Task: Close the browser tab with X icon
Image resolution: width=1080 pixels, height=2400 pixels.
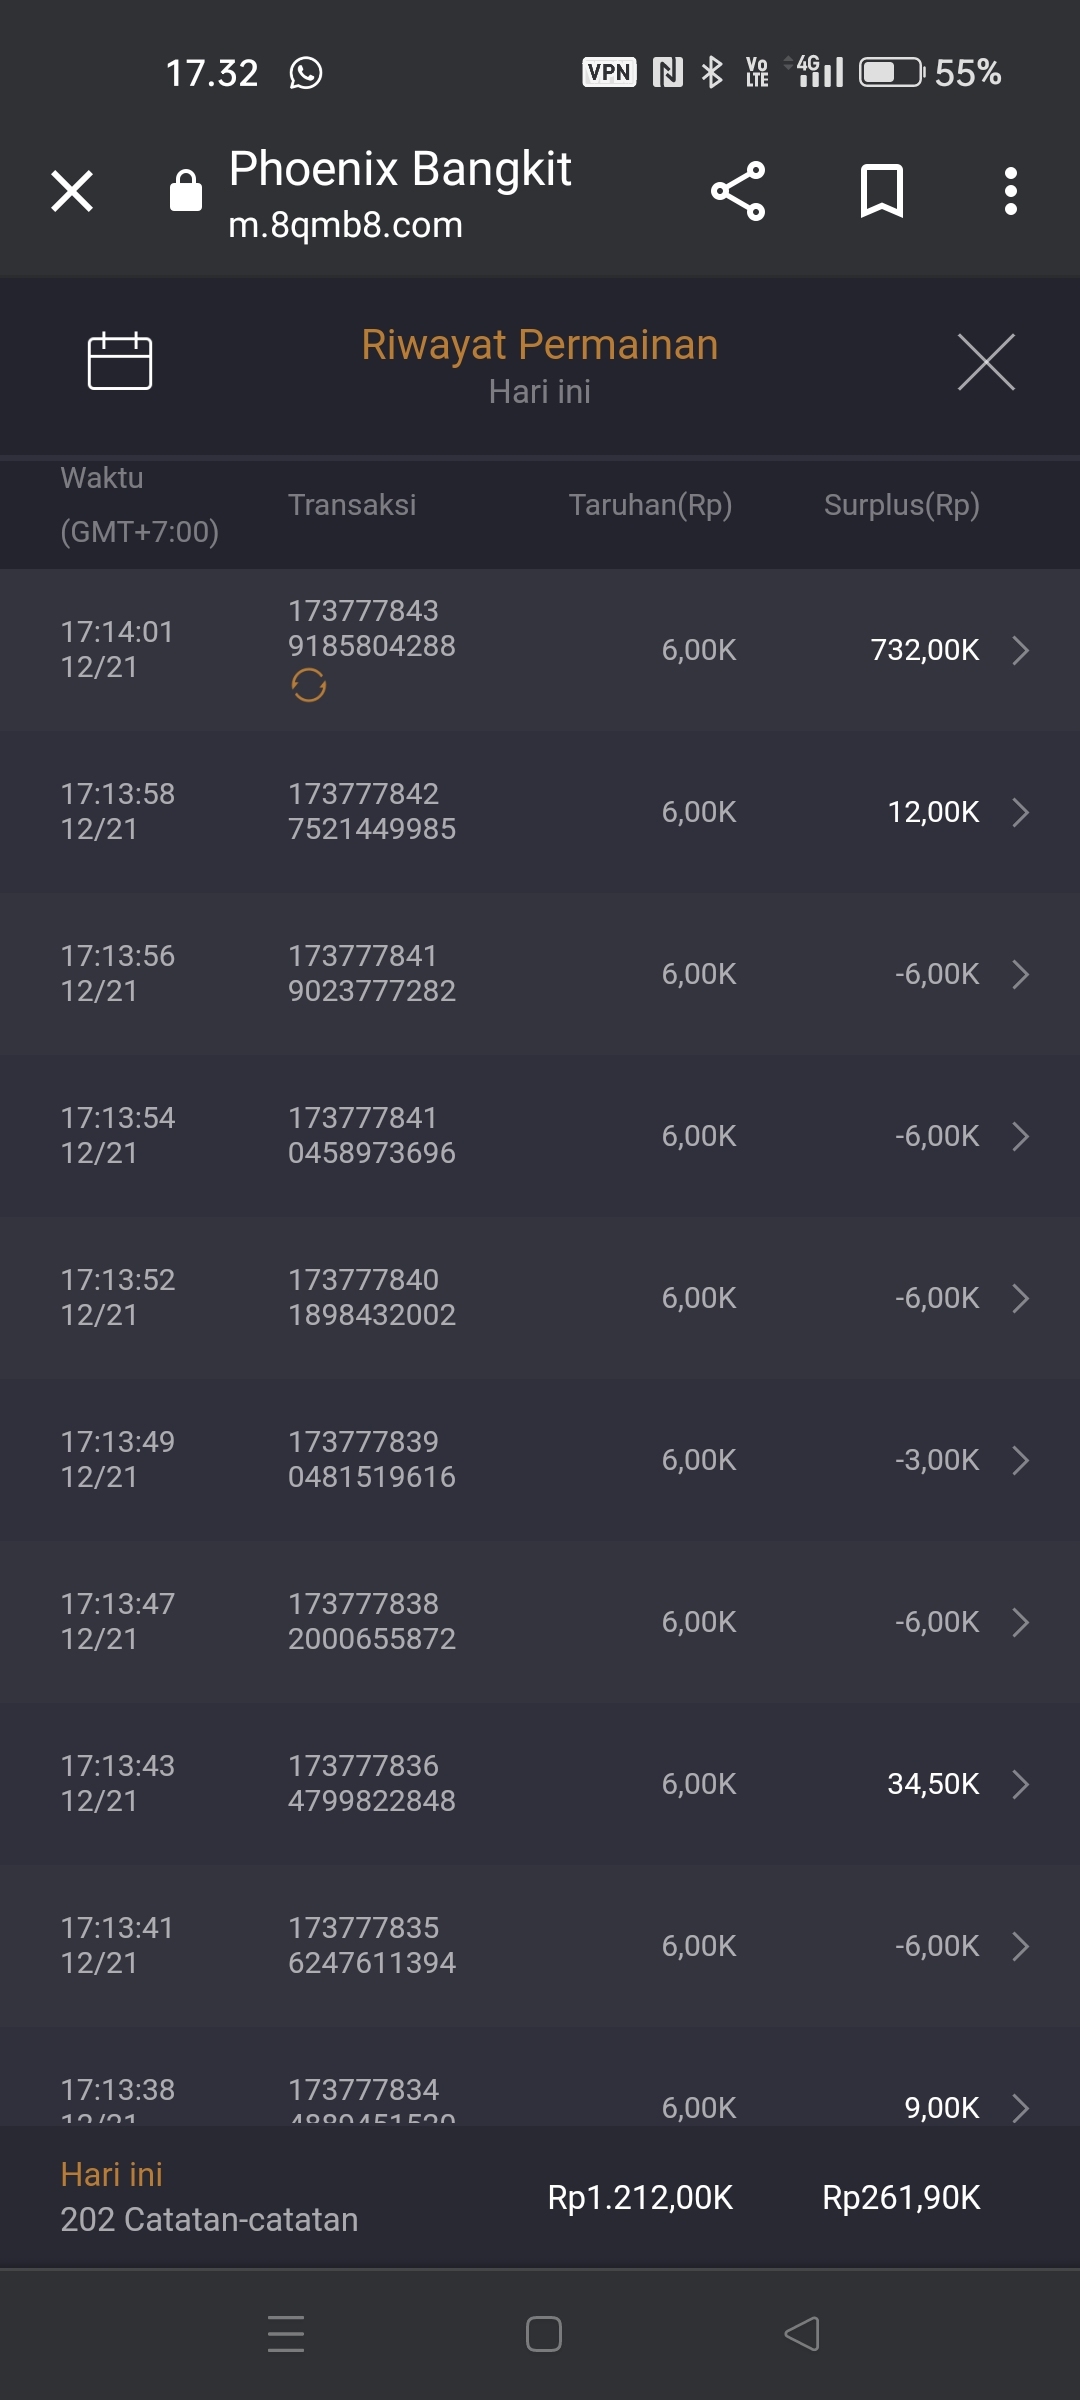Action: (72, 191)
